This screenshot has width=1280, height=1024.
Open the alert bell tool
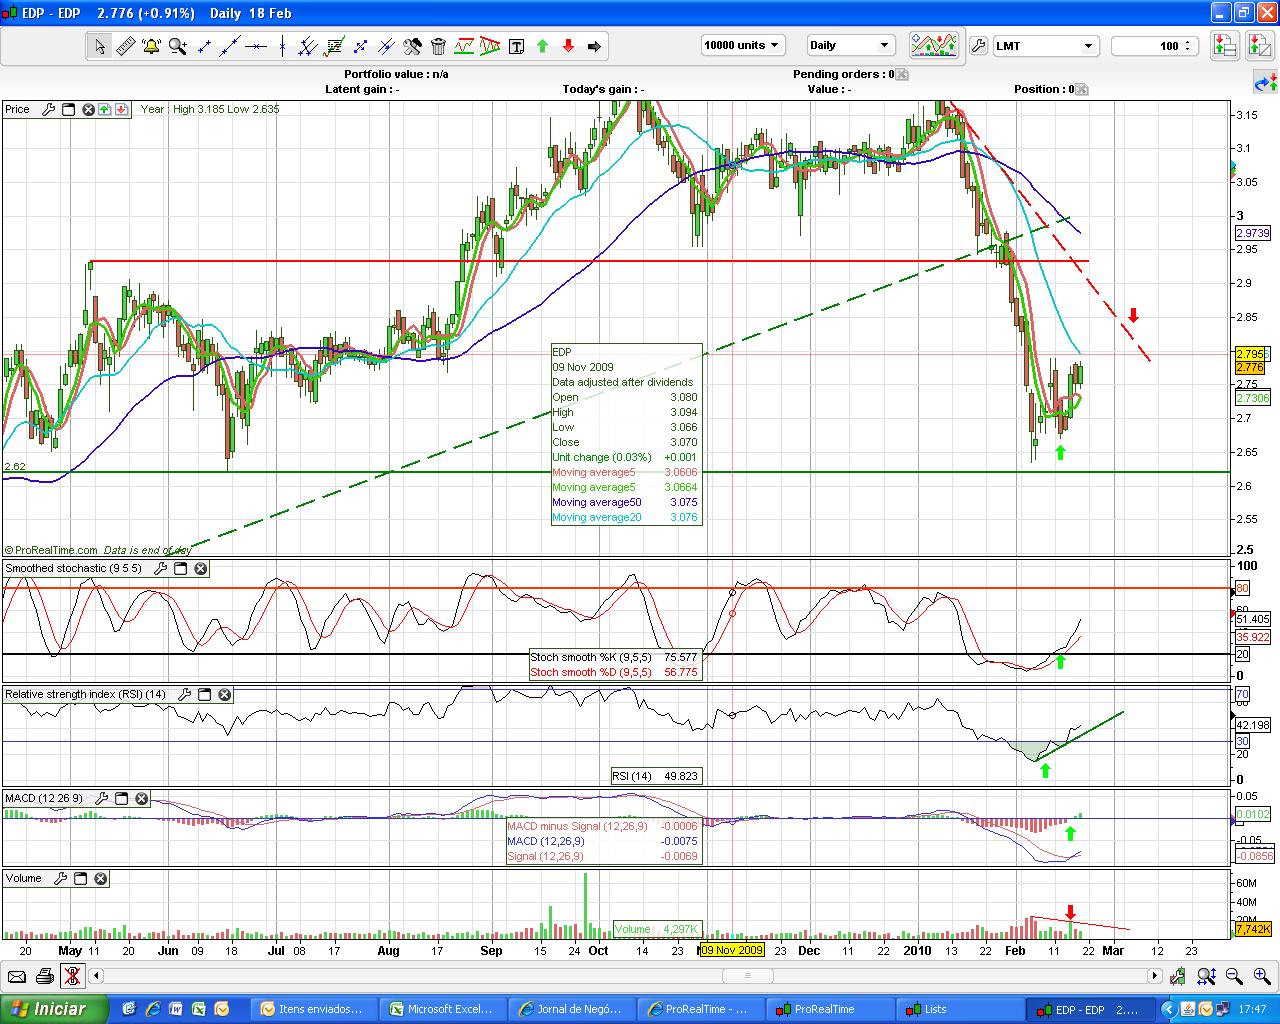152,46
